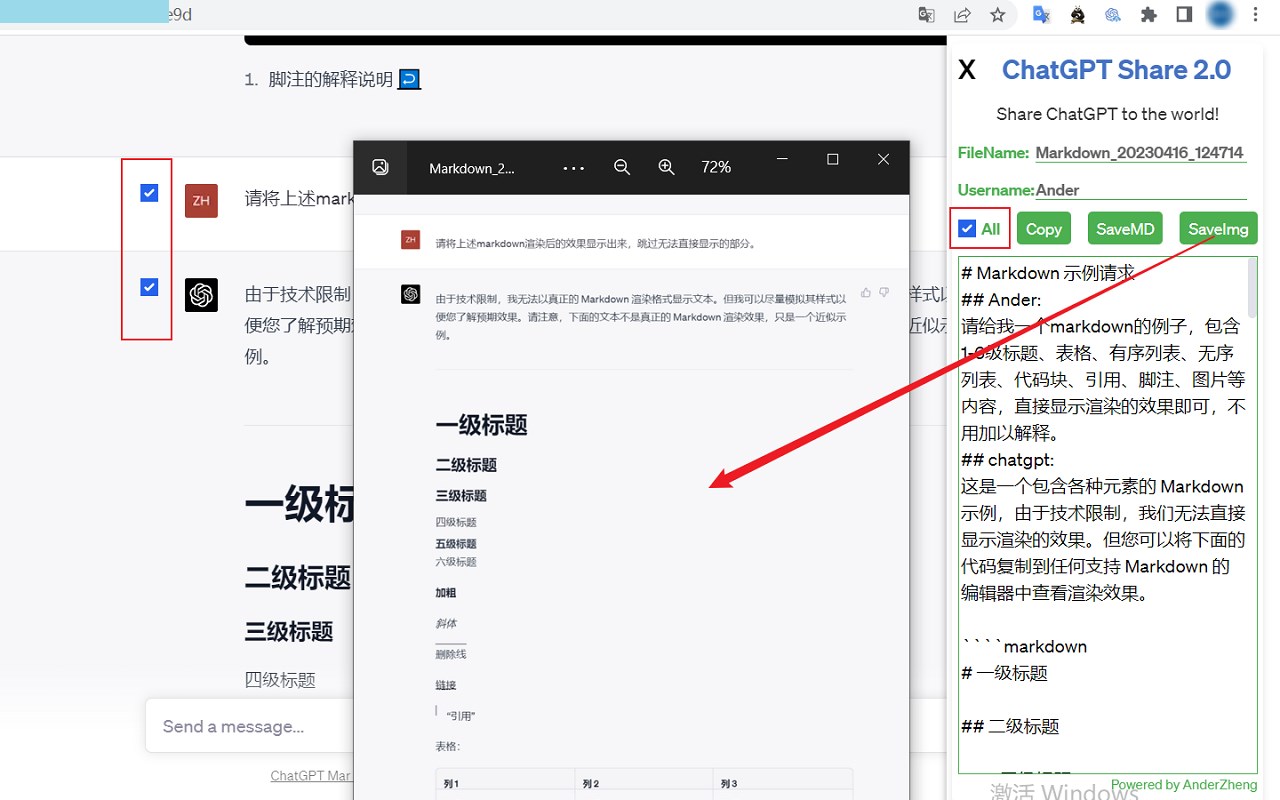Click the ZH avatar inside the viewer image
Screen dimensions: 1280x800
pos(410,239)
